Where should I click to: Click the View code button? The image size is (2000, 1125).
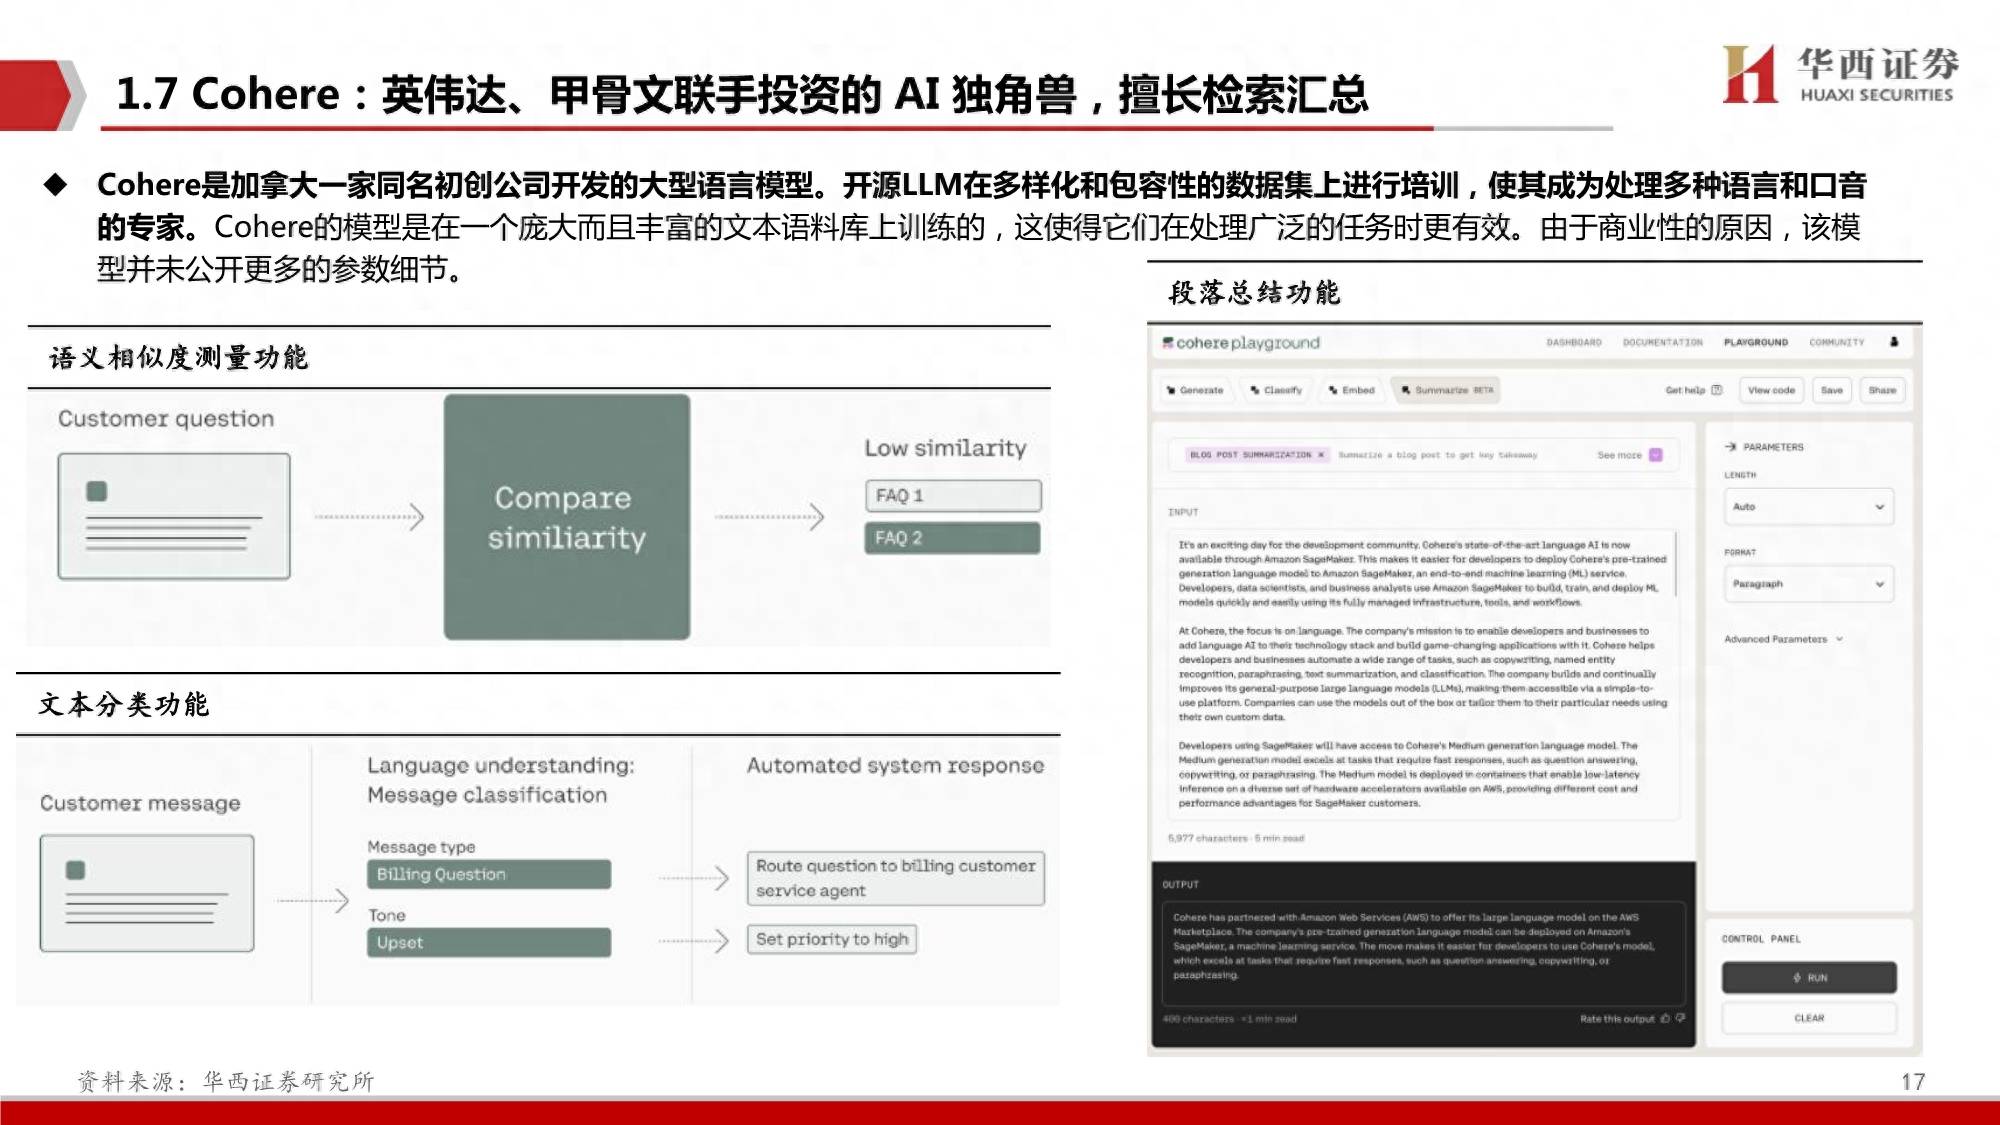[1771, 390]
